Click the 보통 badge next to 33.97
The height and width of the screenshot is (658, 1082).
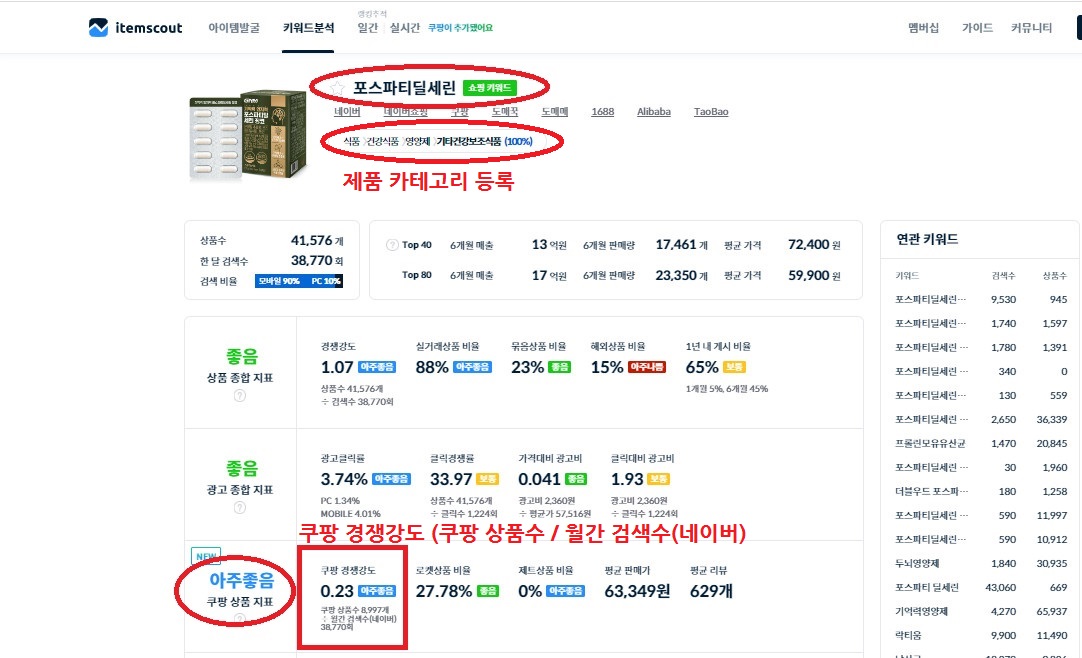tap(487, 479)
